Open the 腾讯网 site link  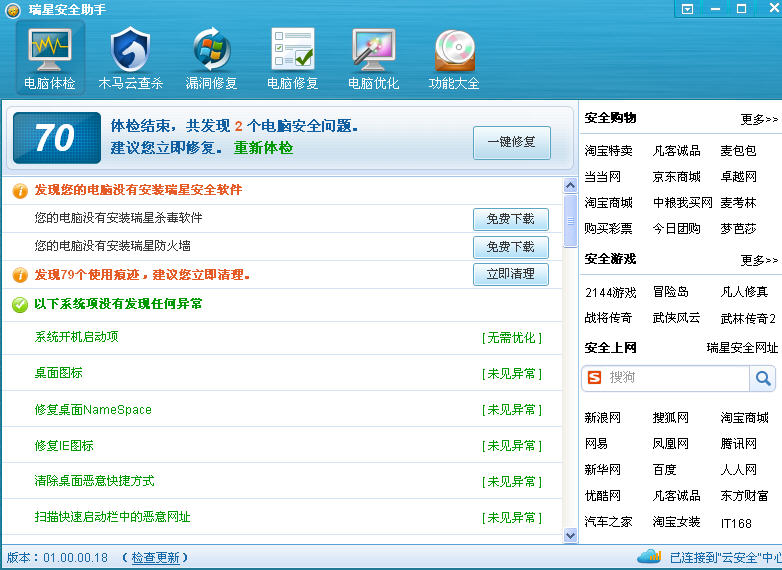click(738, 444)
